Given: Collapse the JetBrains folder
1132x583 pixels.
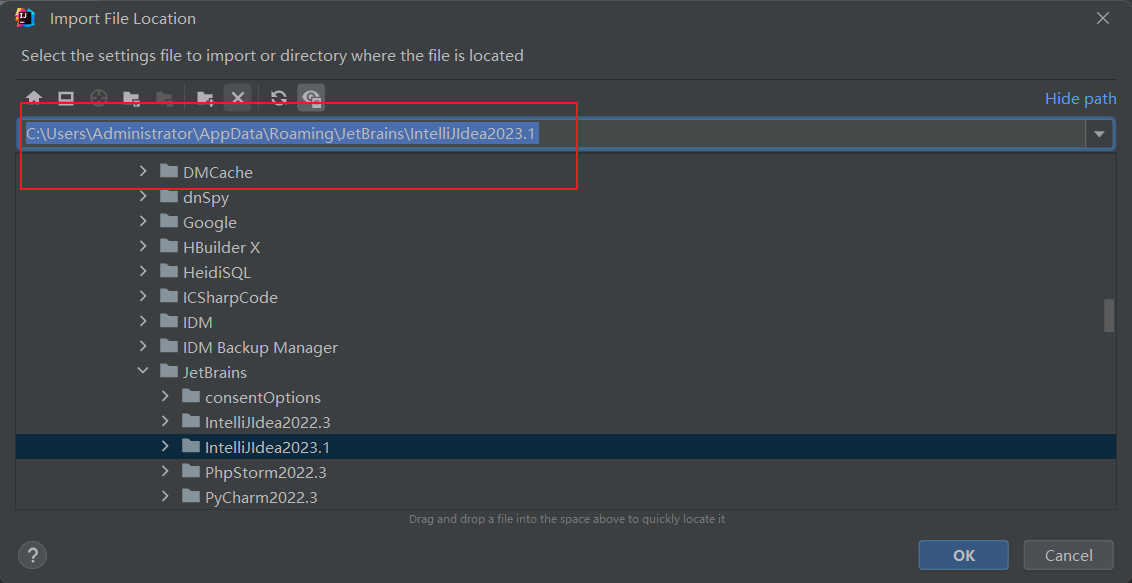Looking at the screenshot, I should [x=143, y=372].
